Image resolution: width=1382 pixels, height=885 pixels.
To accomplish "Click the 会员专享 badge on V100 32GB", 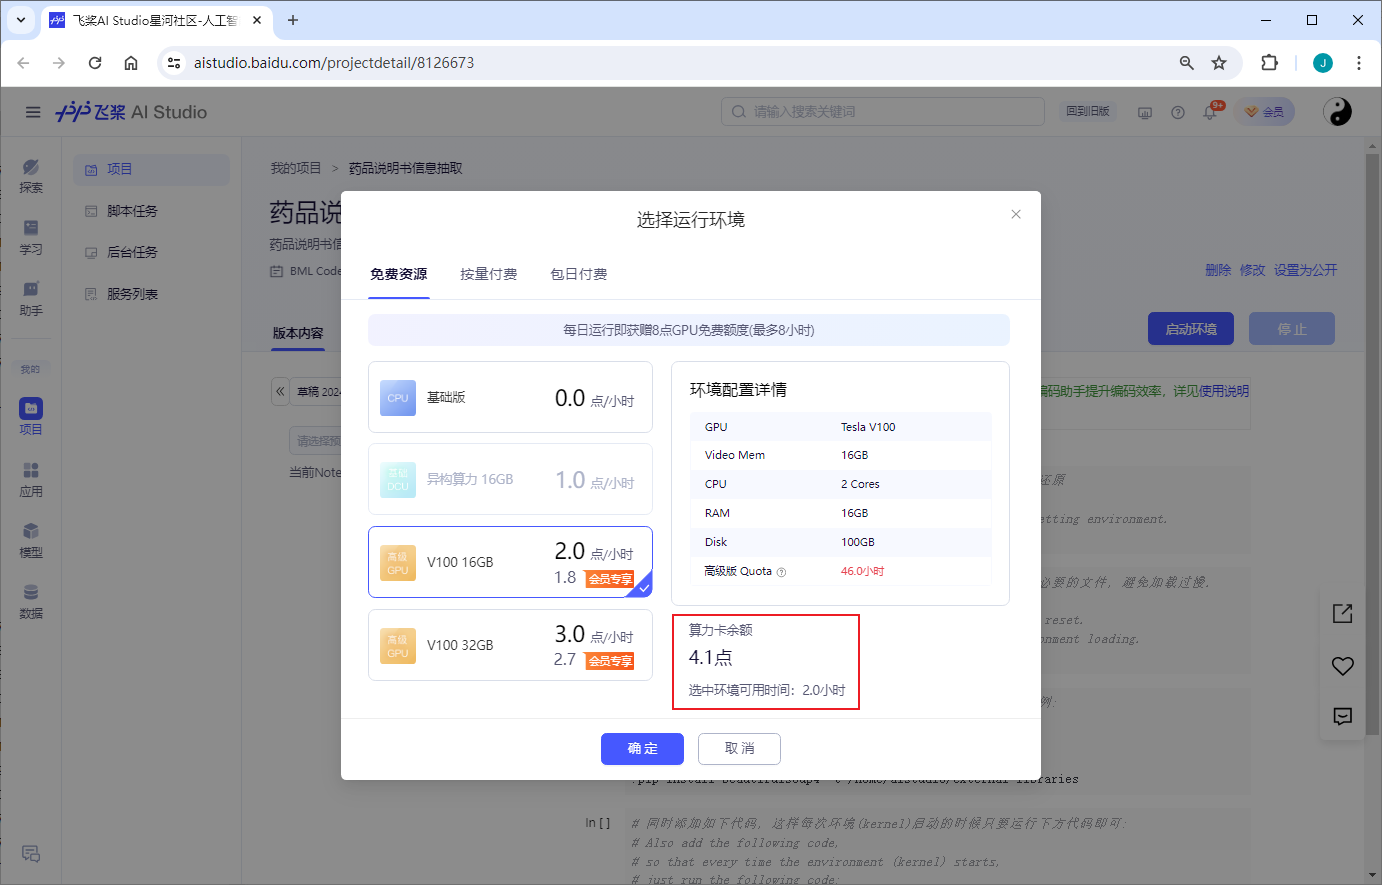I will (610, 661).
